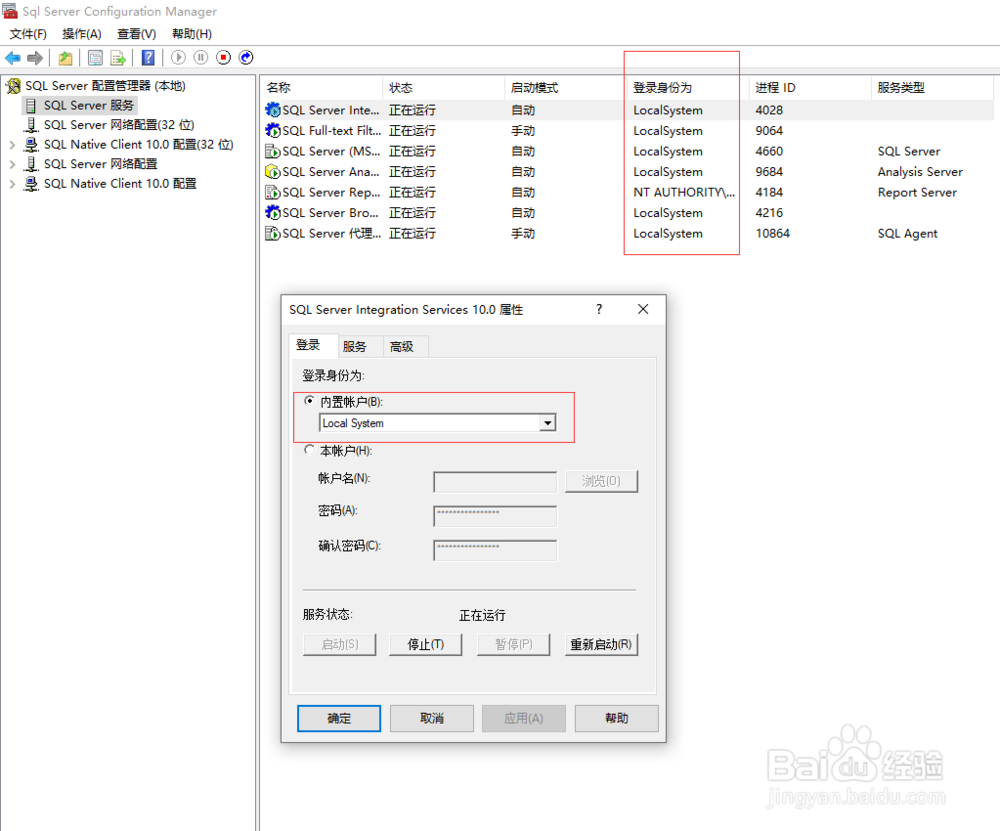Click the NT AUTHORITY\... login cell
The width and height of the screenshot is (1000, 831).
(x=684, y=192)
